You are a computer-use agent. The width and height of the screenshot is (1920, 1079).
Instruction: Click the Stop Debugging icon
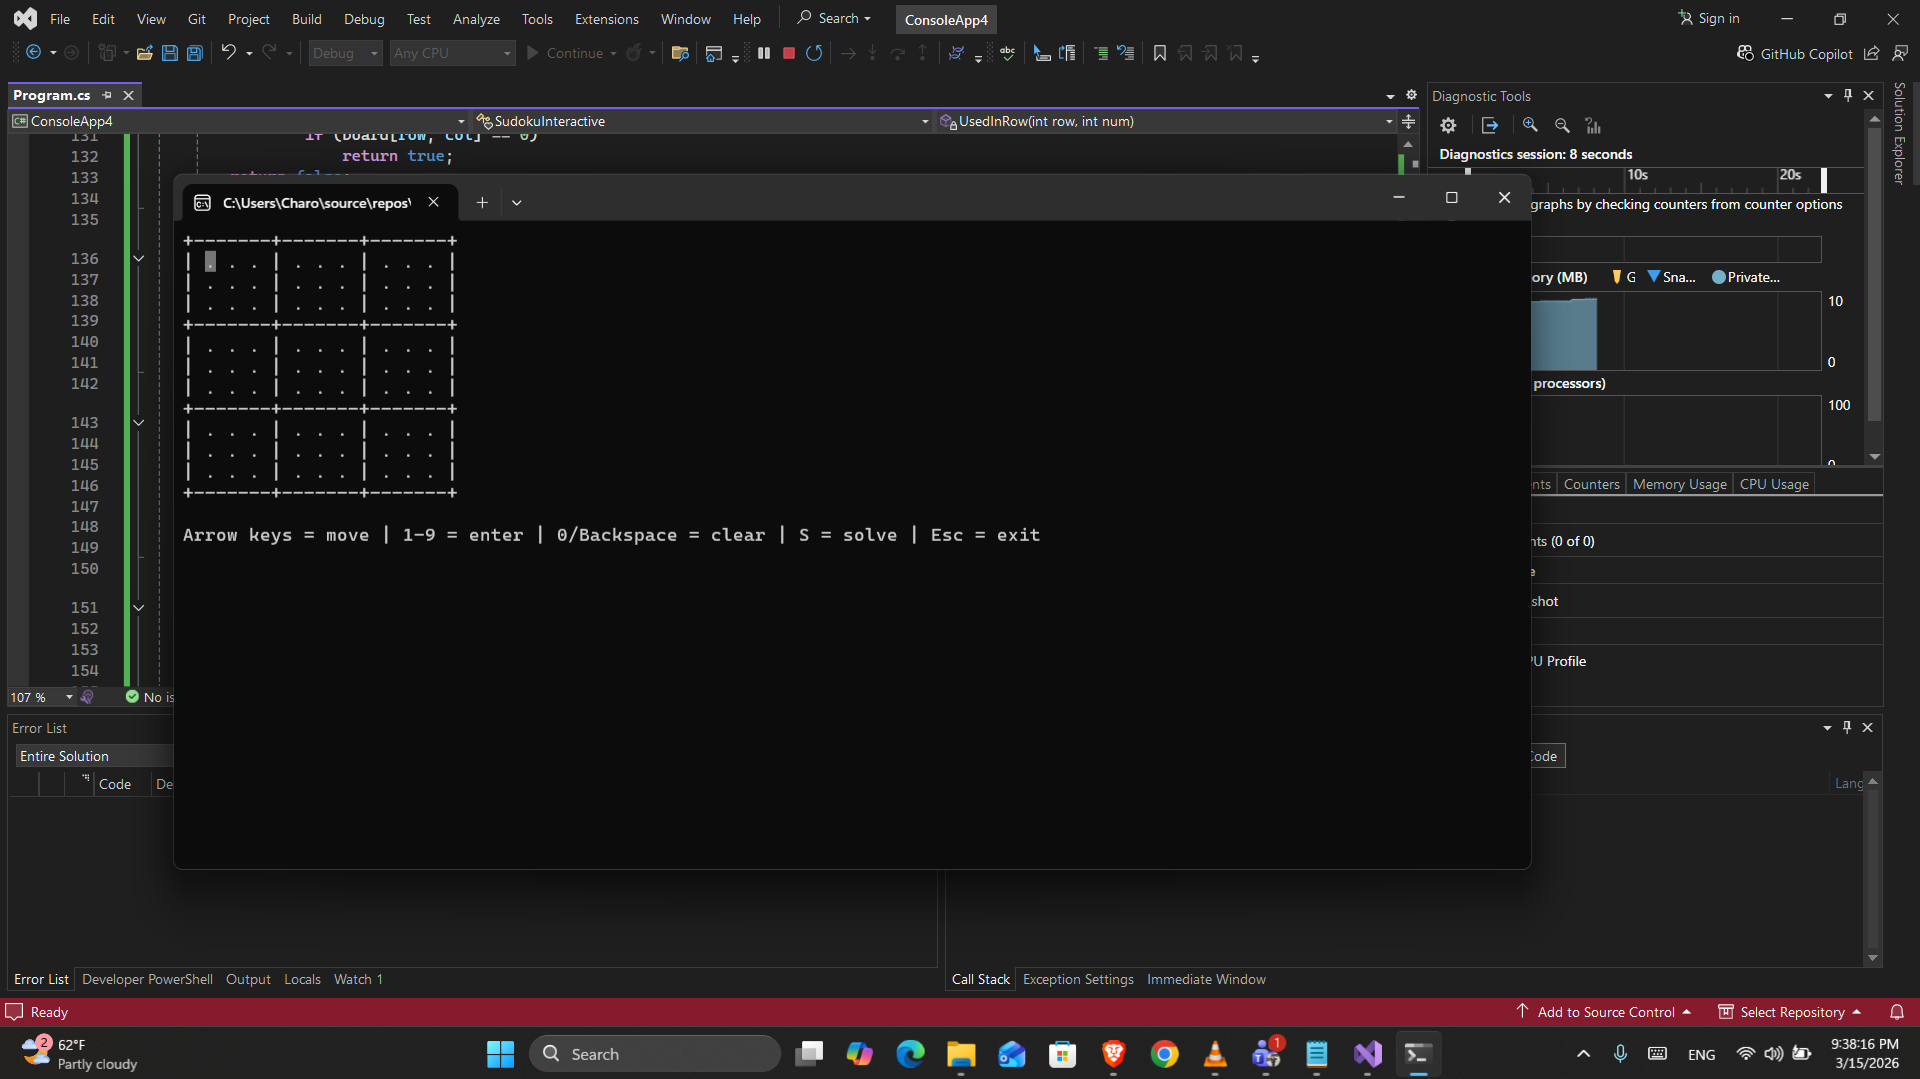(789, 53)
